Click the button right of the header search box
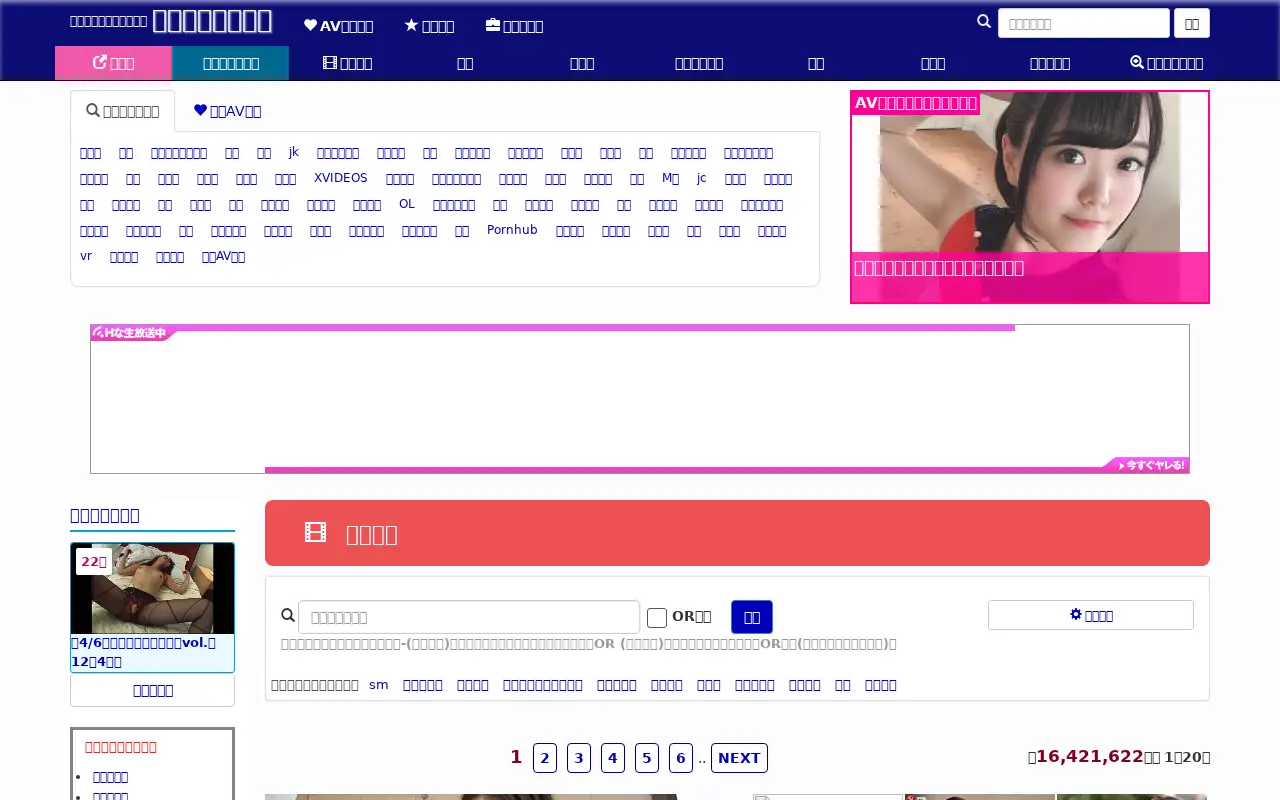The height and width of the screenshot is (800, 1280). [1192, 23]
